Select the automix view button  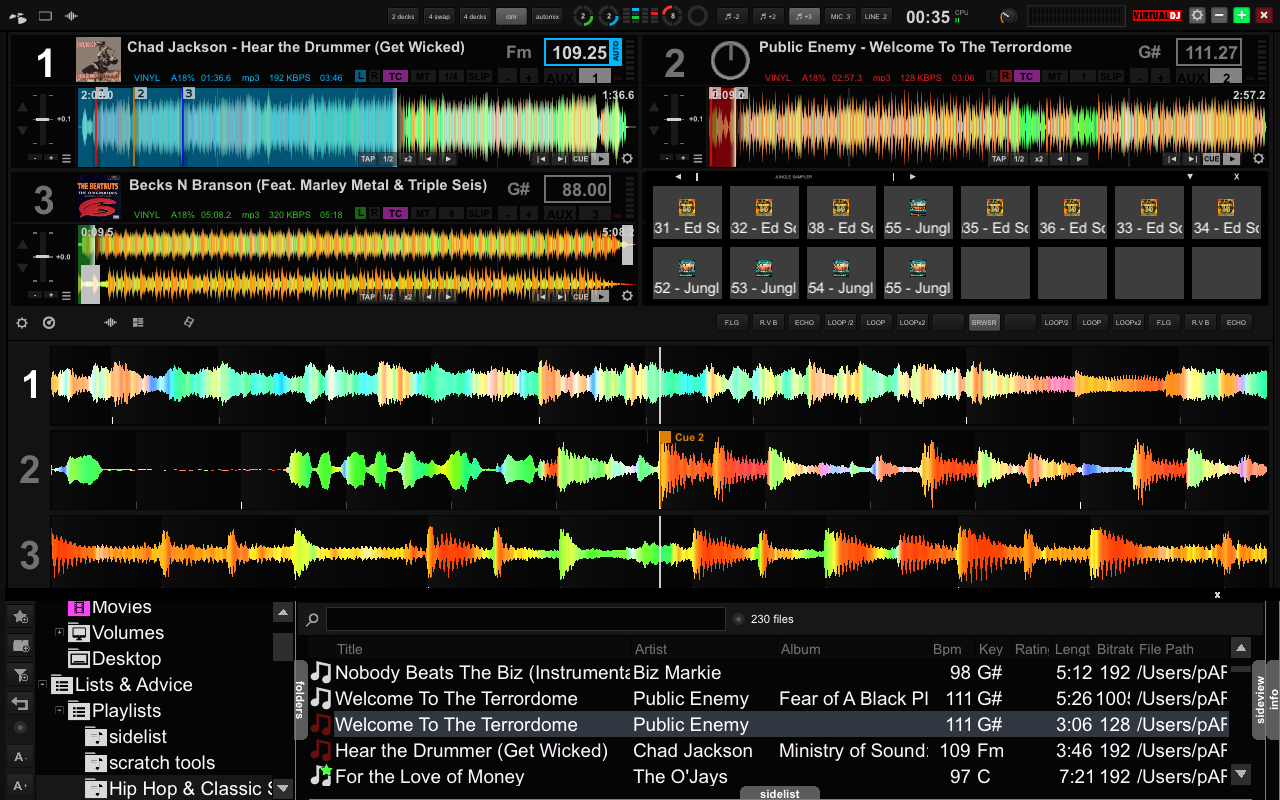(x=547, y=16)
